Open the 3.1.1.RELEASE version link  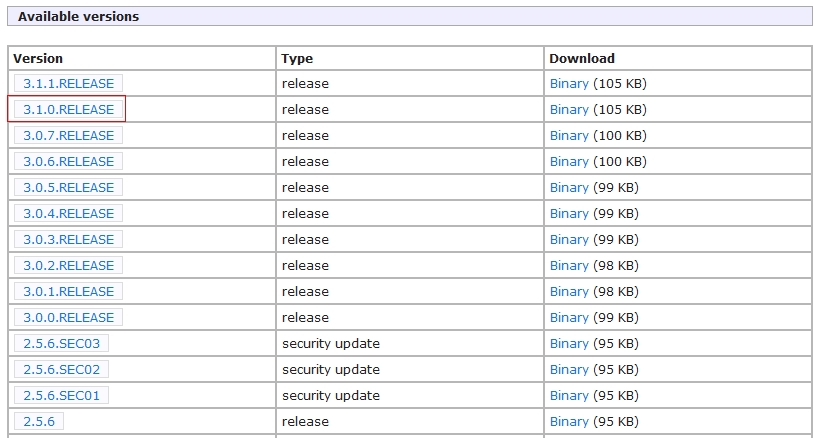69,84
